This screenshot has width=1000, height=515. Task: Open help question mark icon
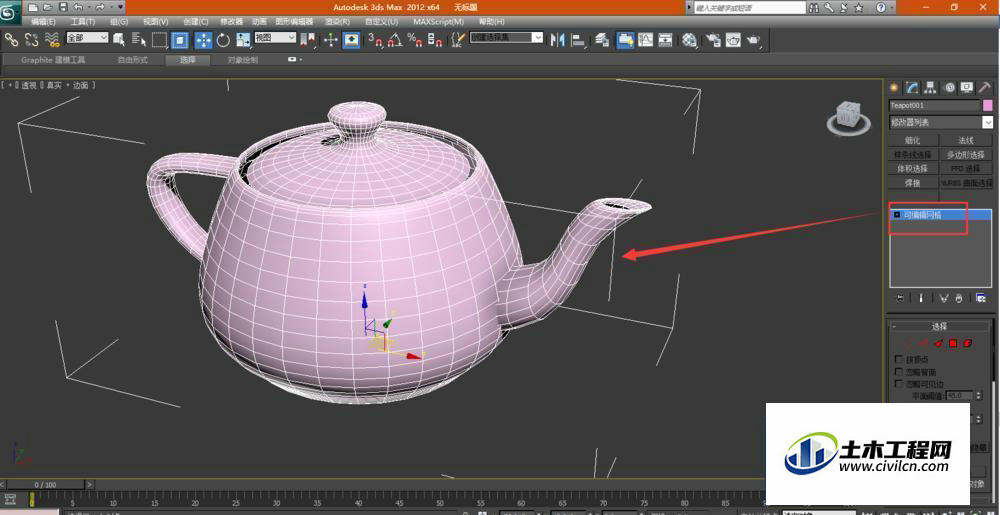click(881, 8)
